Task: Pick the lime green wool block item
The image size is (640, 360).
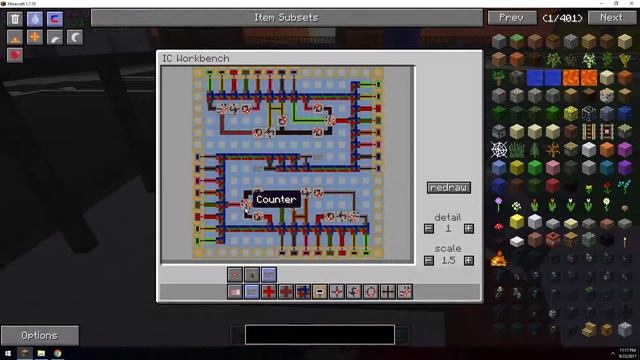Action: pyautogui.click(x=535, y=168)
